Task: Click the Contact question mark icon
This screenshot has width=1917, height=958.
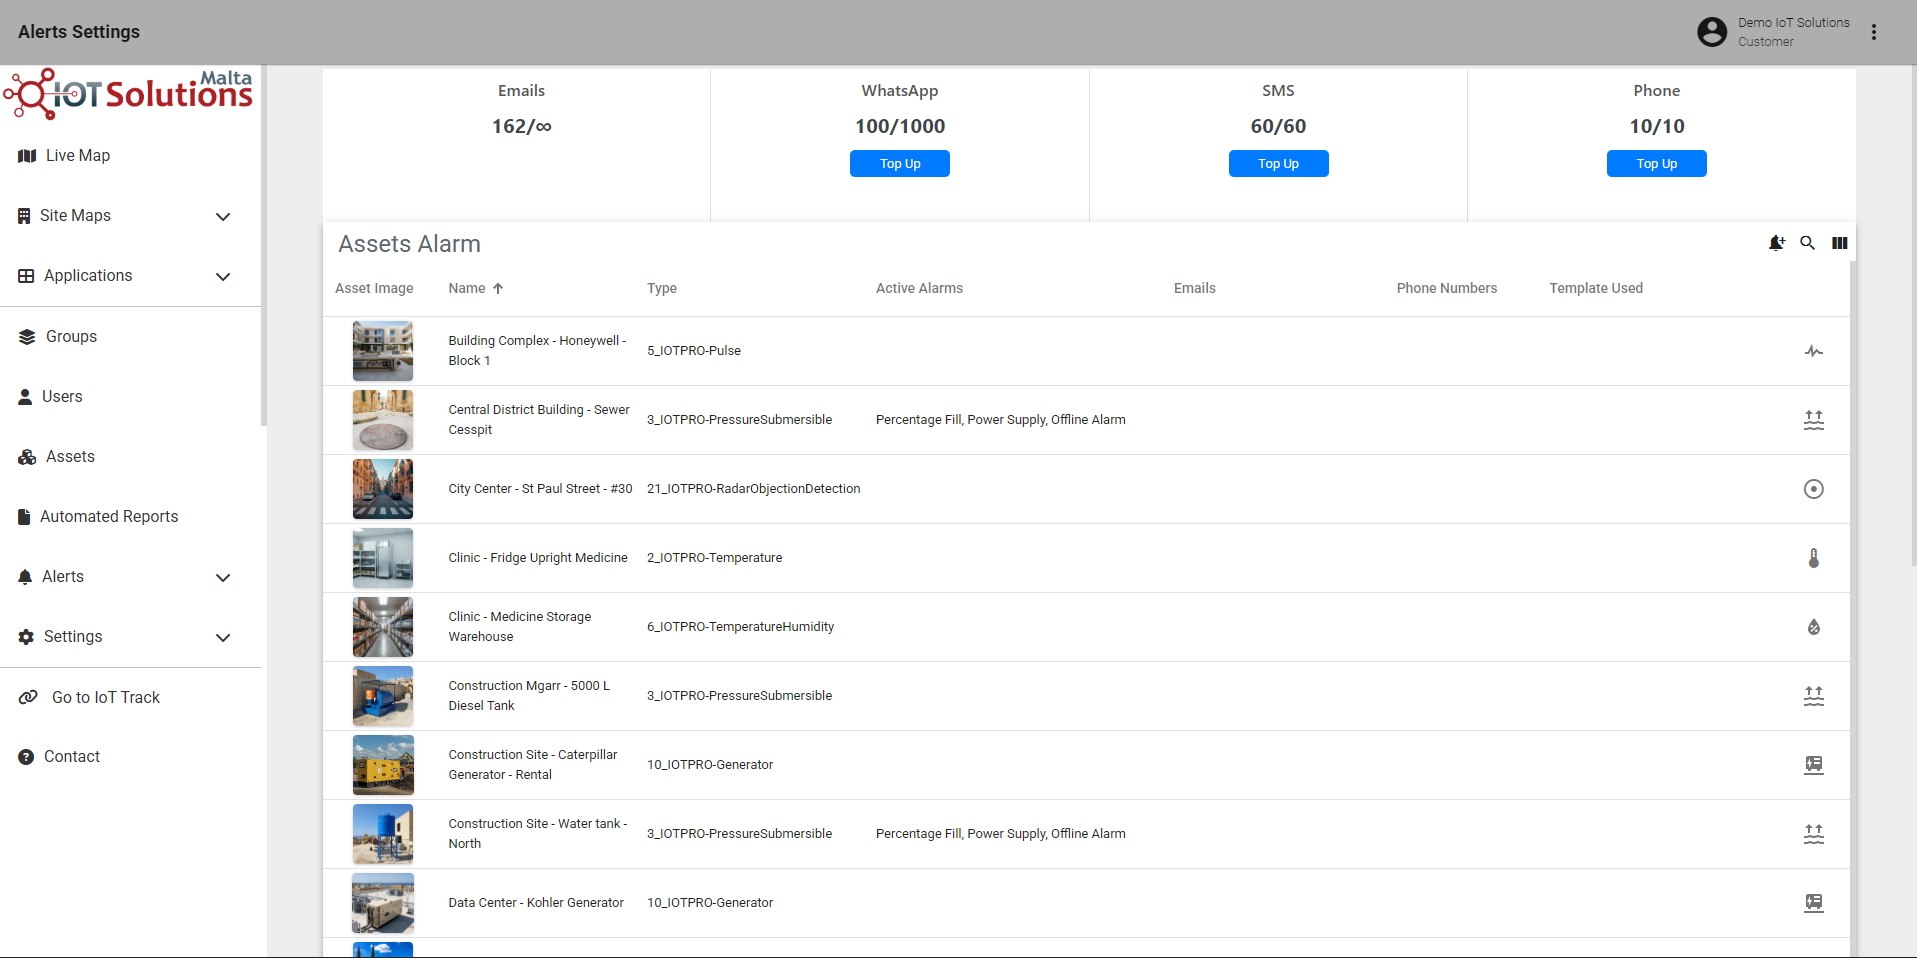Action: tap(26, 757)
